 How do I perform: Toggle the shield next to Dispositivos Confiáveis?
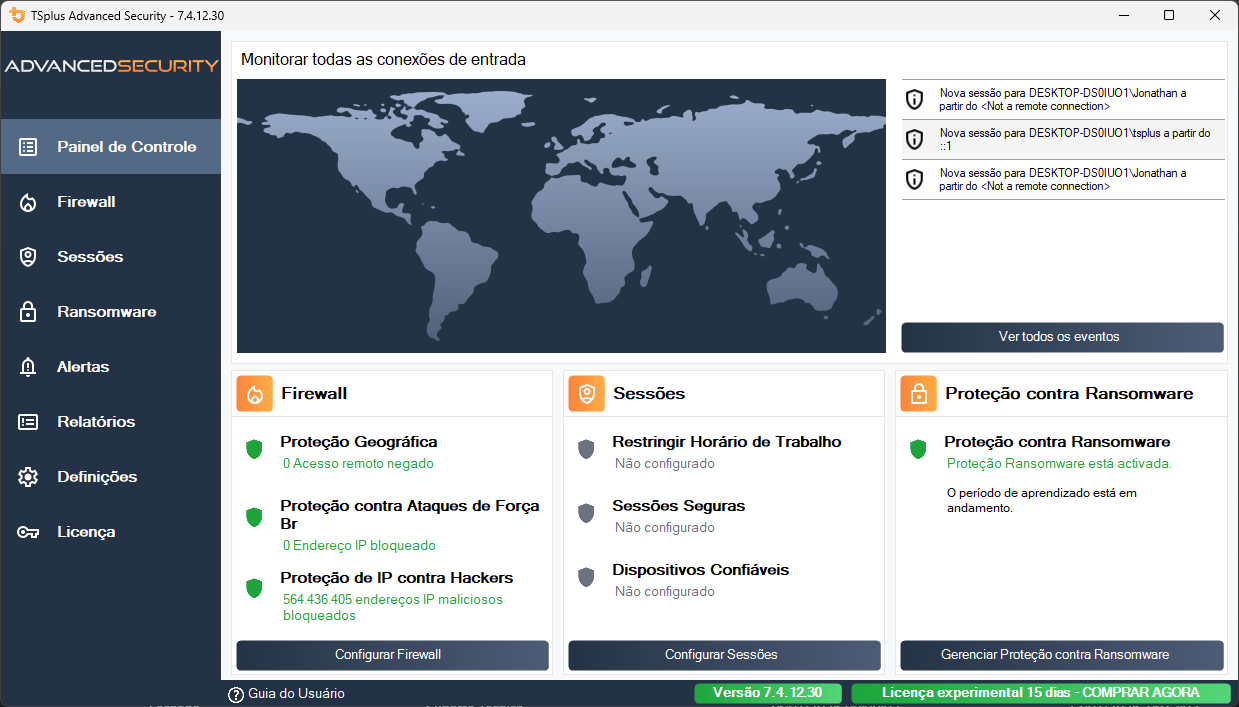(x=586, y=577)
